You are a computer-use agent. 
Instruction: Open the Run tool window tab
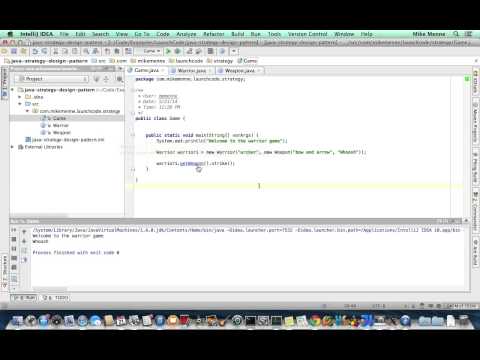23,297
